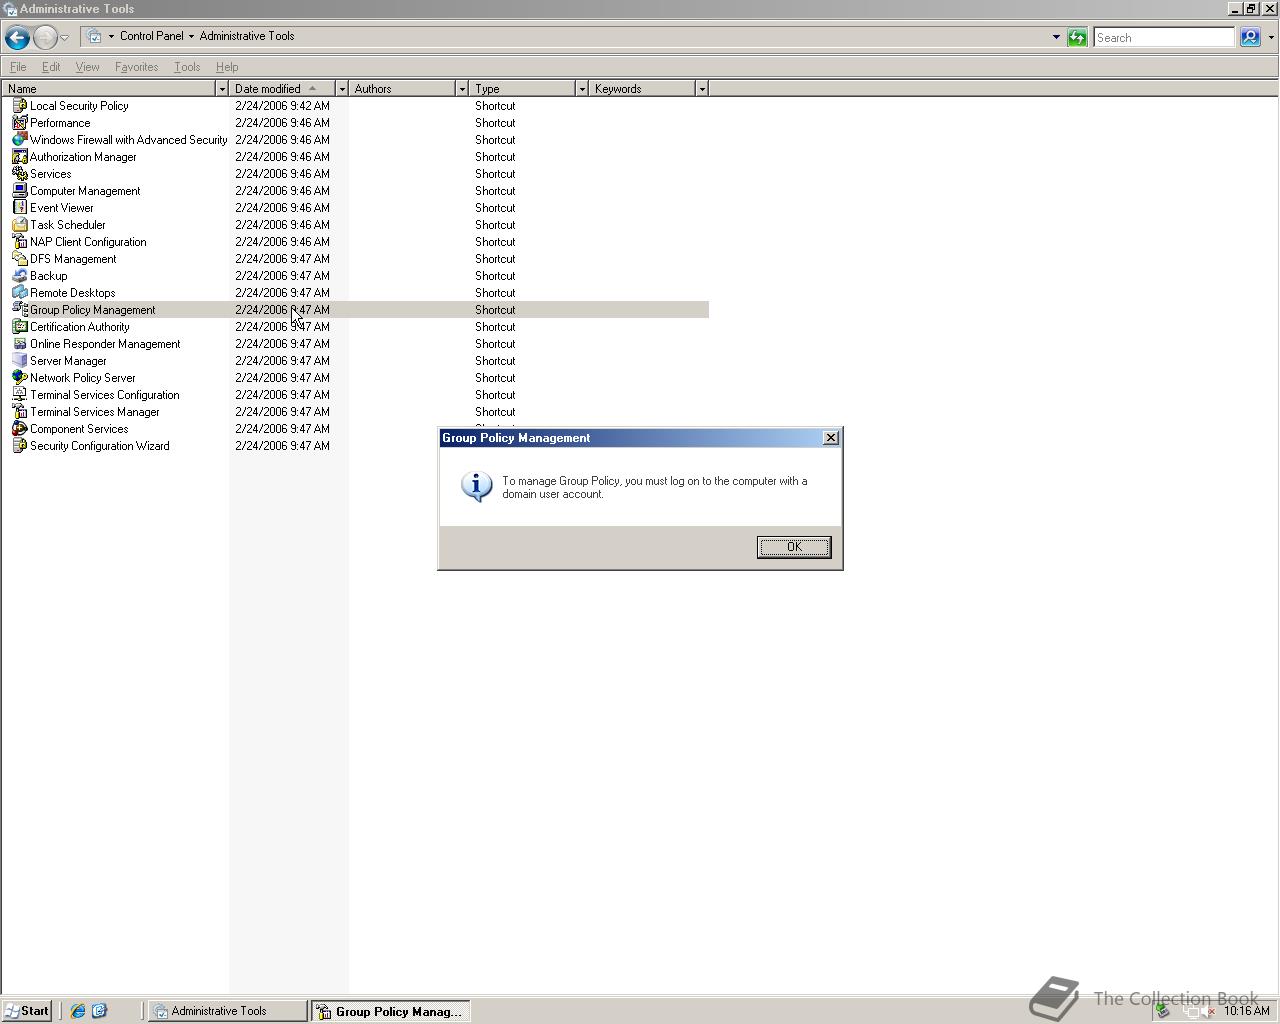Expand the address bar history dropdown
This screenshot has width=1280, height=1024.
pos(1056,38)
